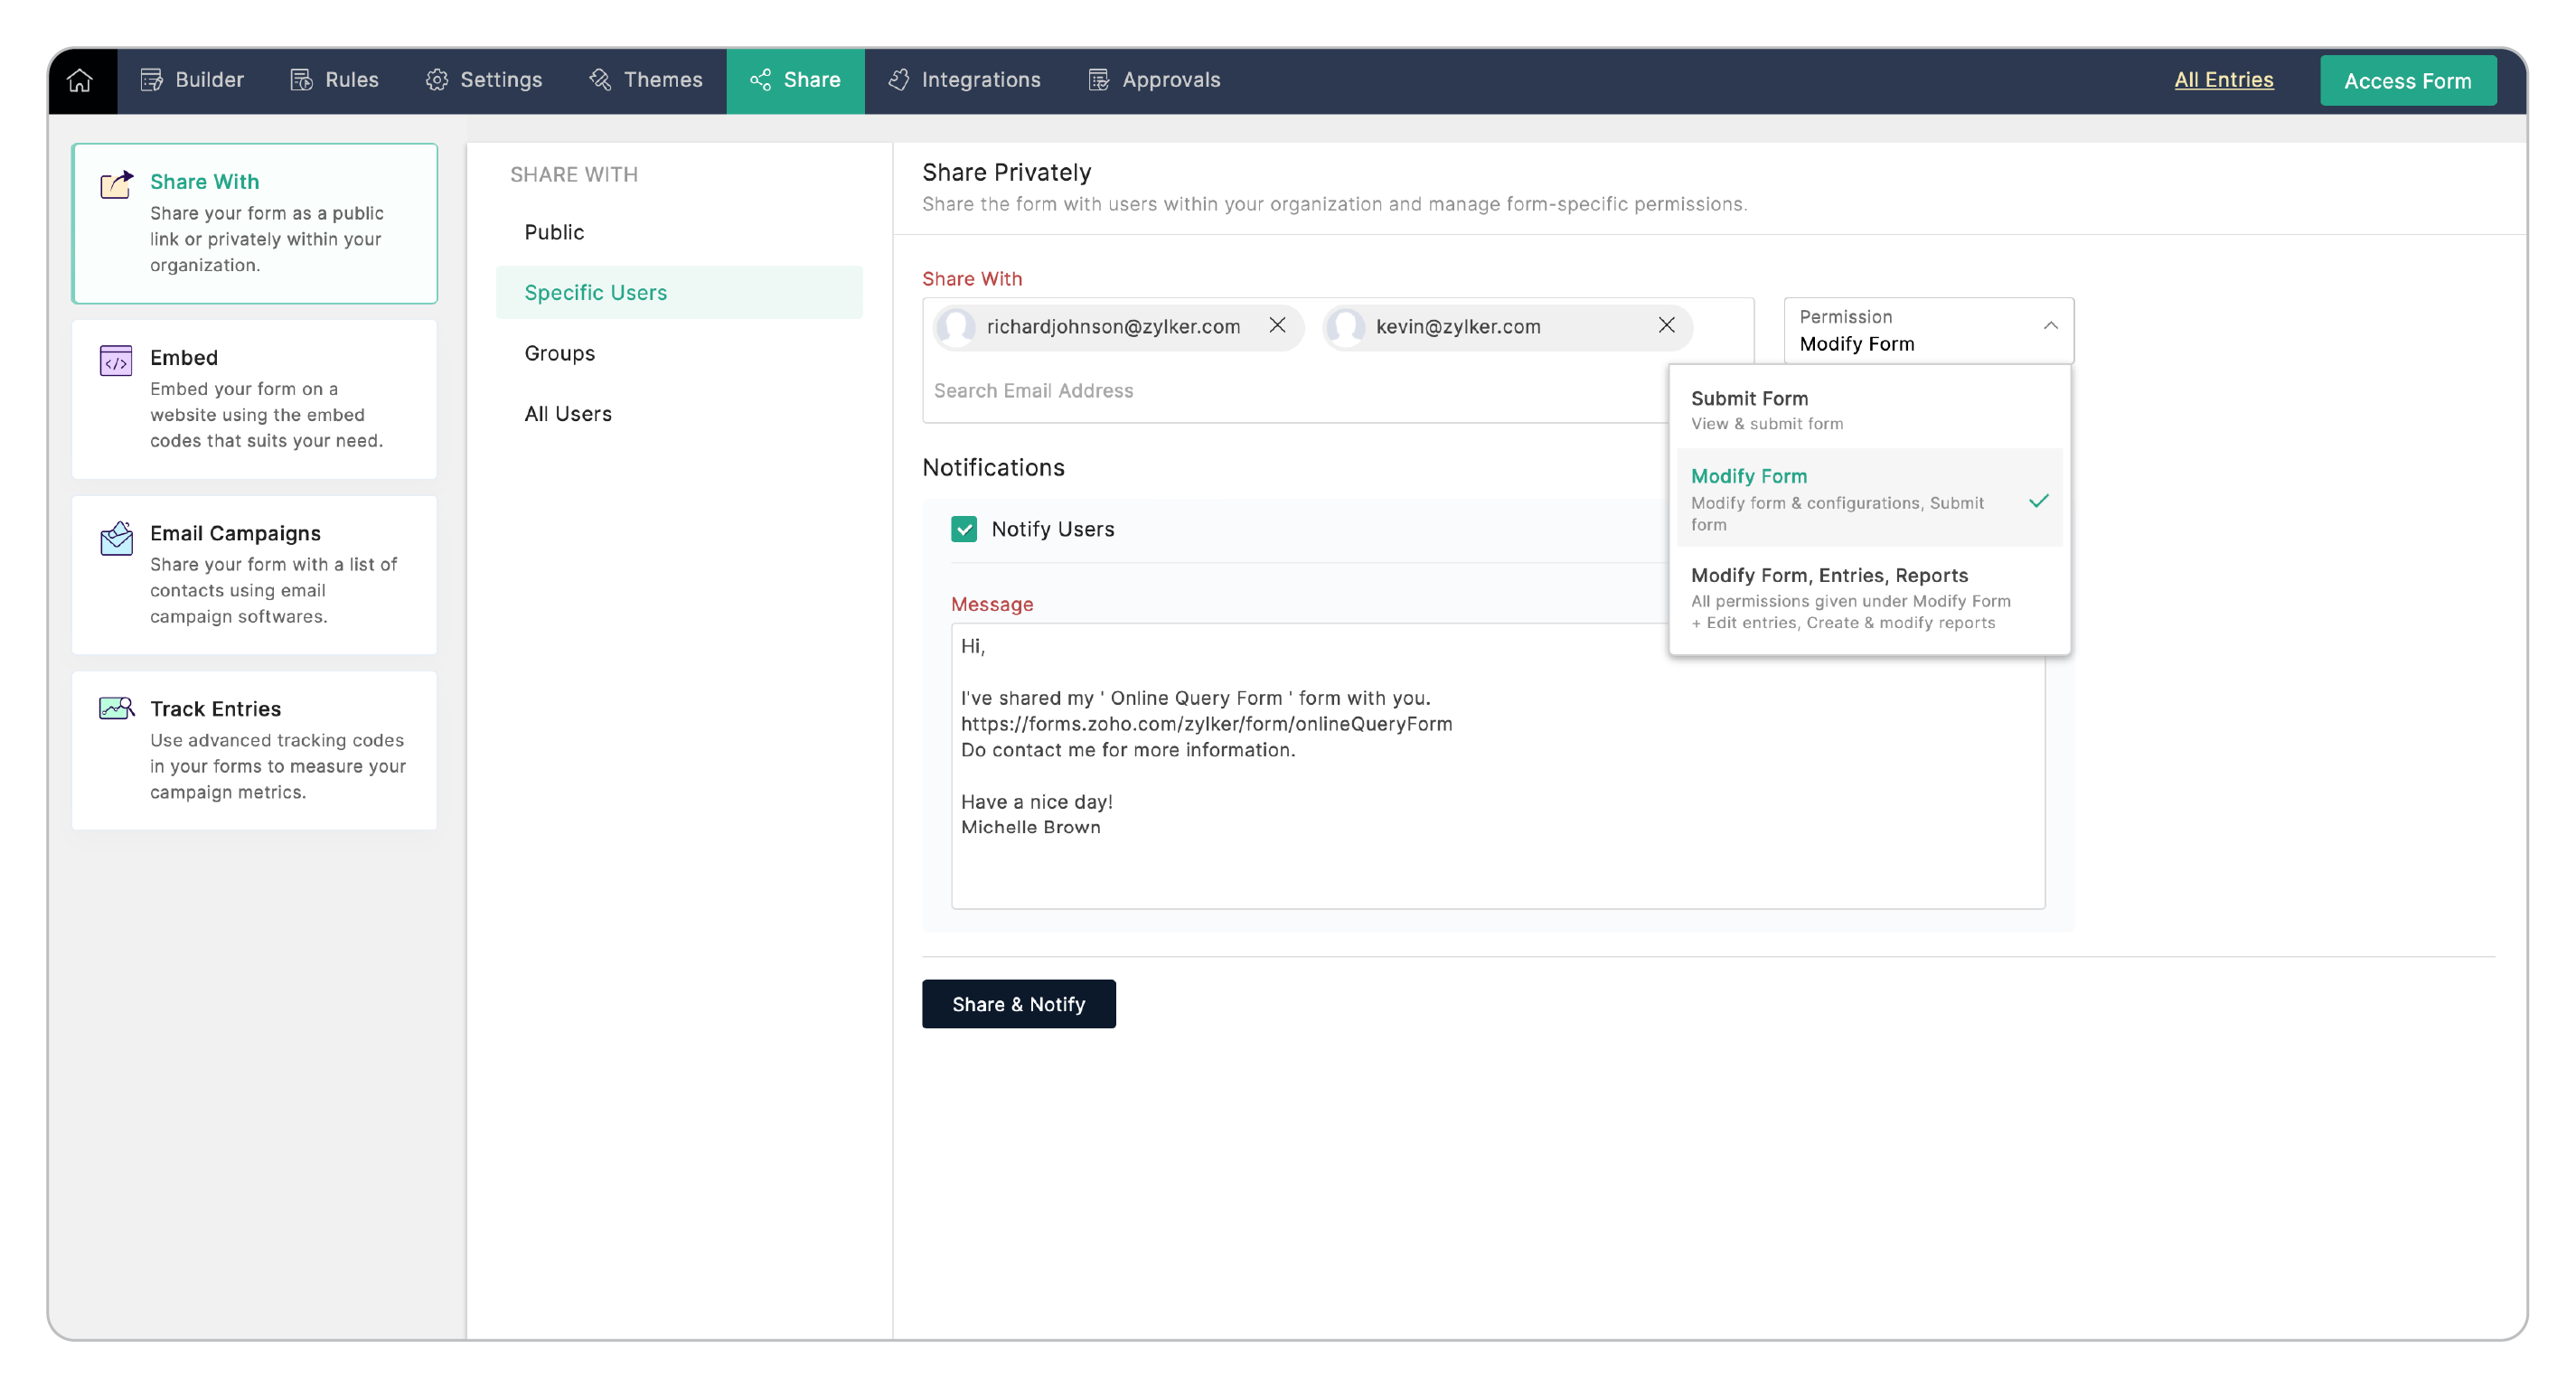
Task: Uncheck the Notify Users checkbox
Action: click(963, 529)
